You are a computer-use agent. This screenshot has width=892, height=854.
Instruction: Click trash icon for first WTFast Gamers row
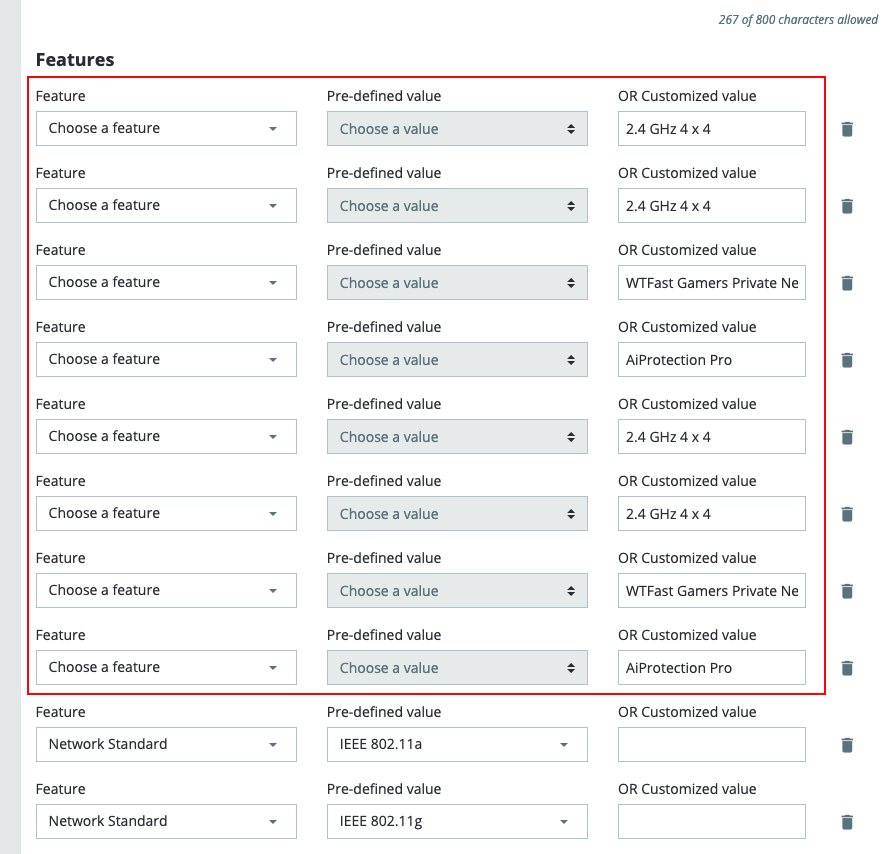click(x=847, y=283)
